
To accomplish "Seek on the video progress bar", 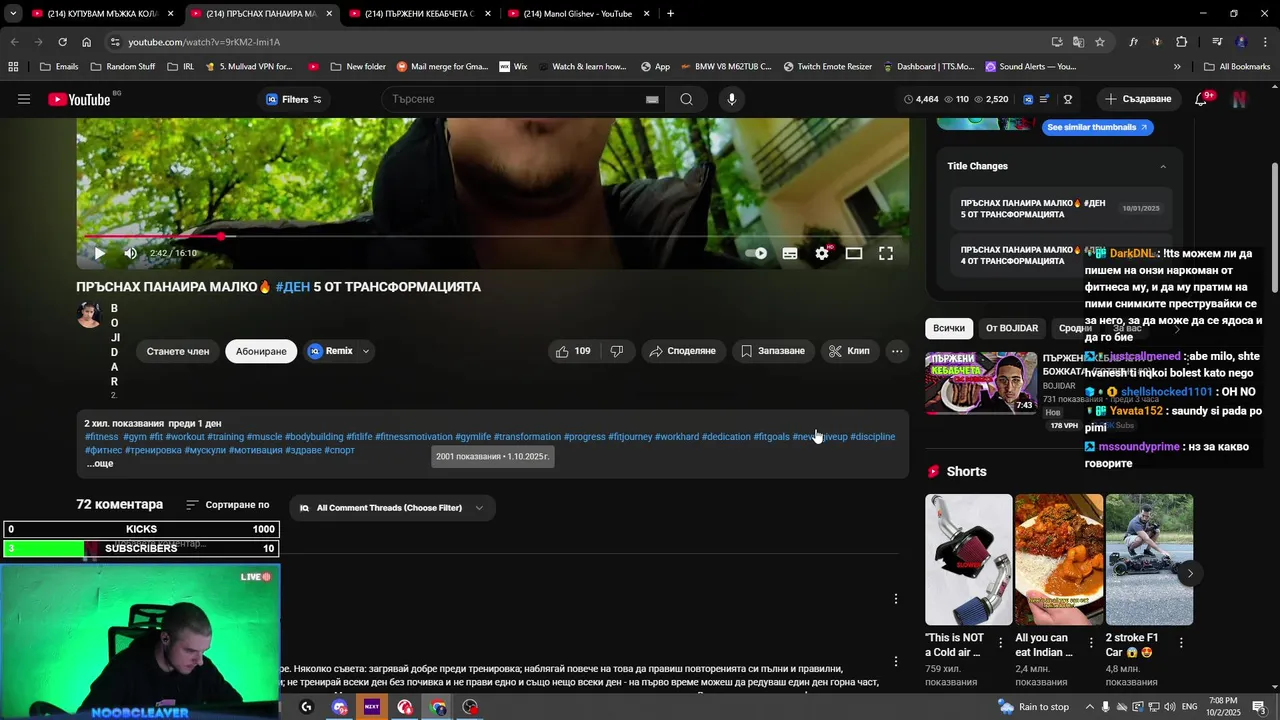I will (493, 237).
